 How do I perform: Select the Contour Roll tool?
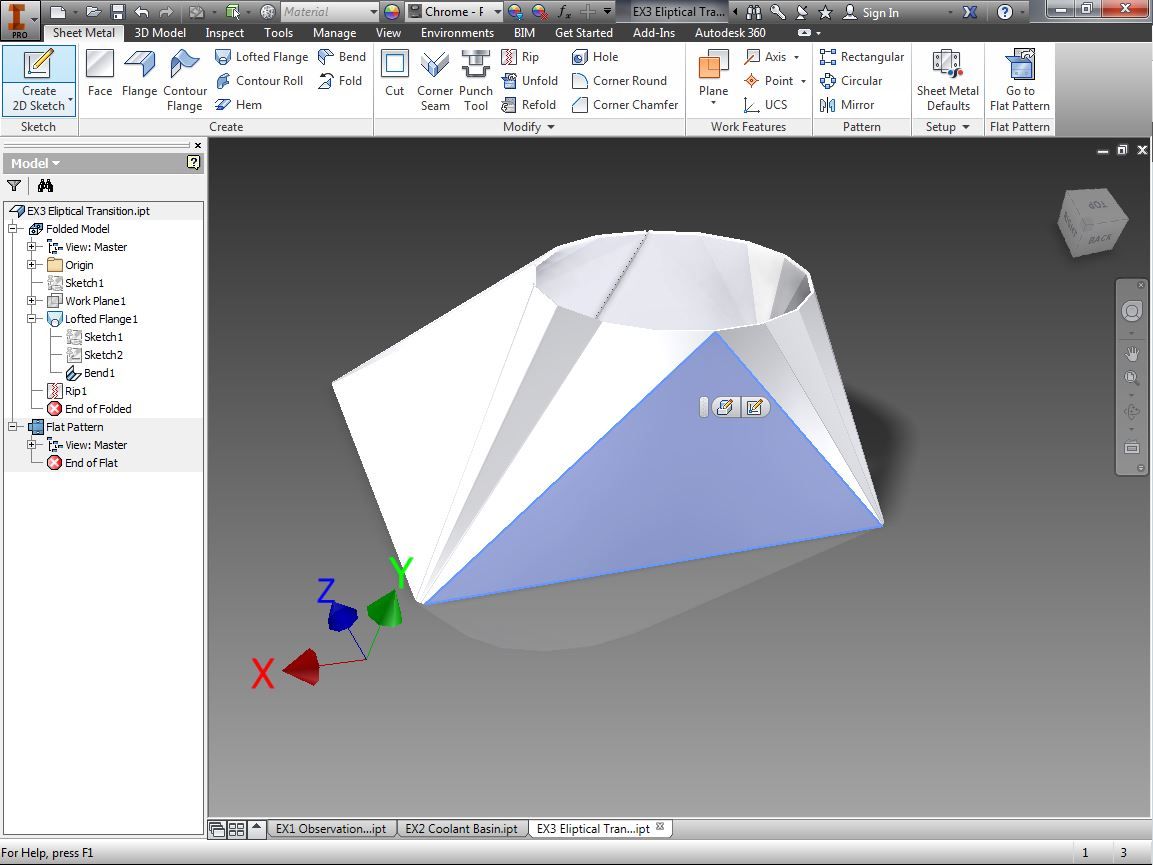[x=260, y=81]
